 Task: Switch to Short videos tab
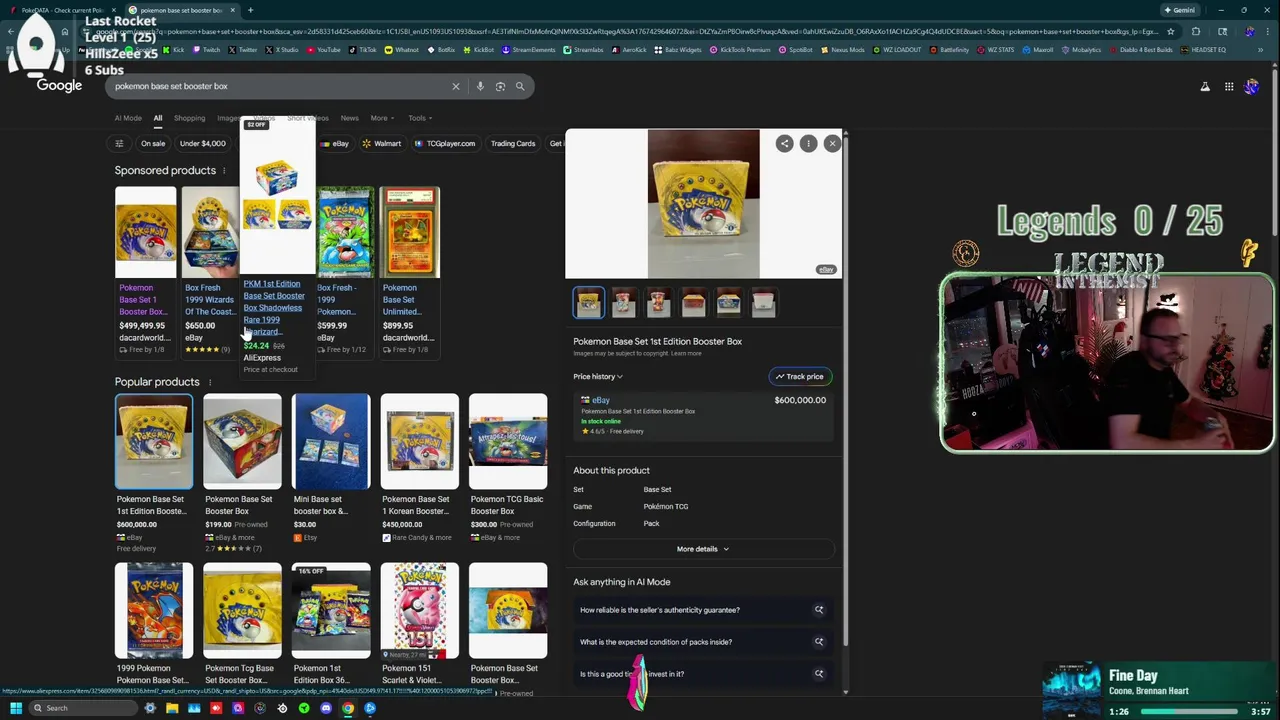click(308, 118)
